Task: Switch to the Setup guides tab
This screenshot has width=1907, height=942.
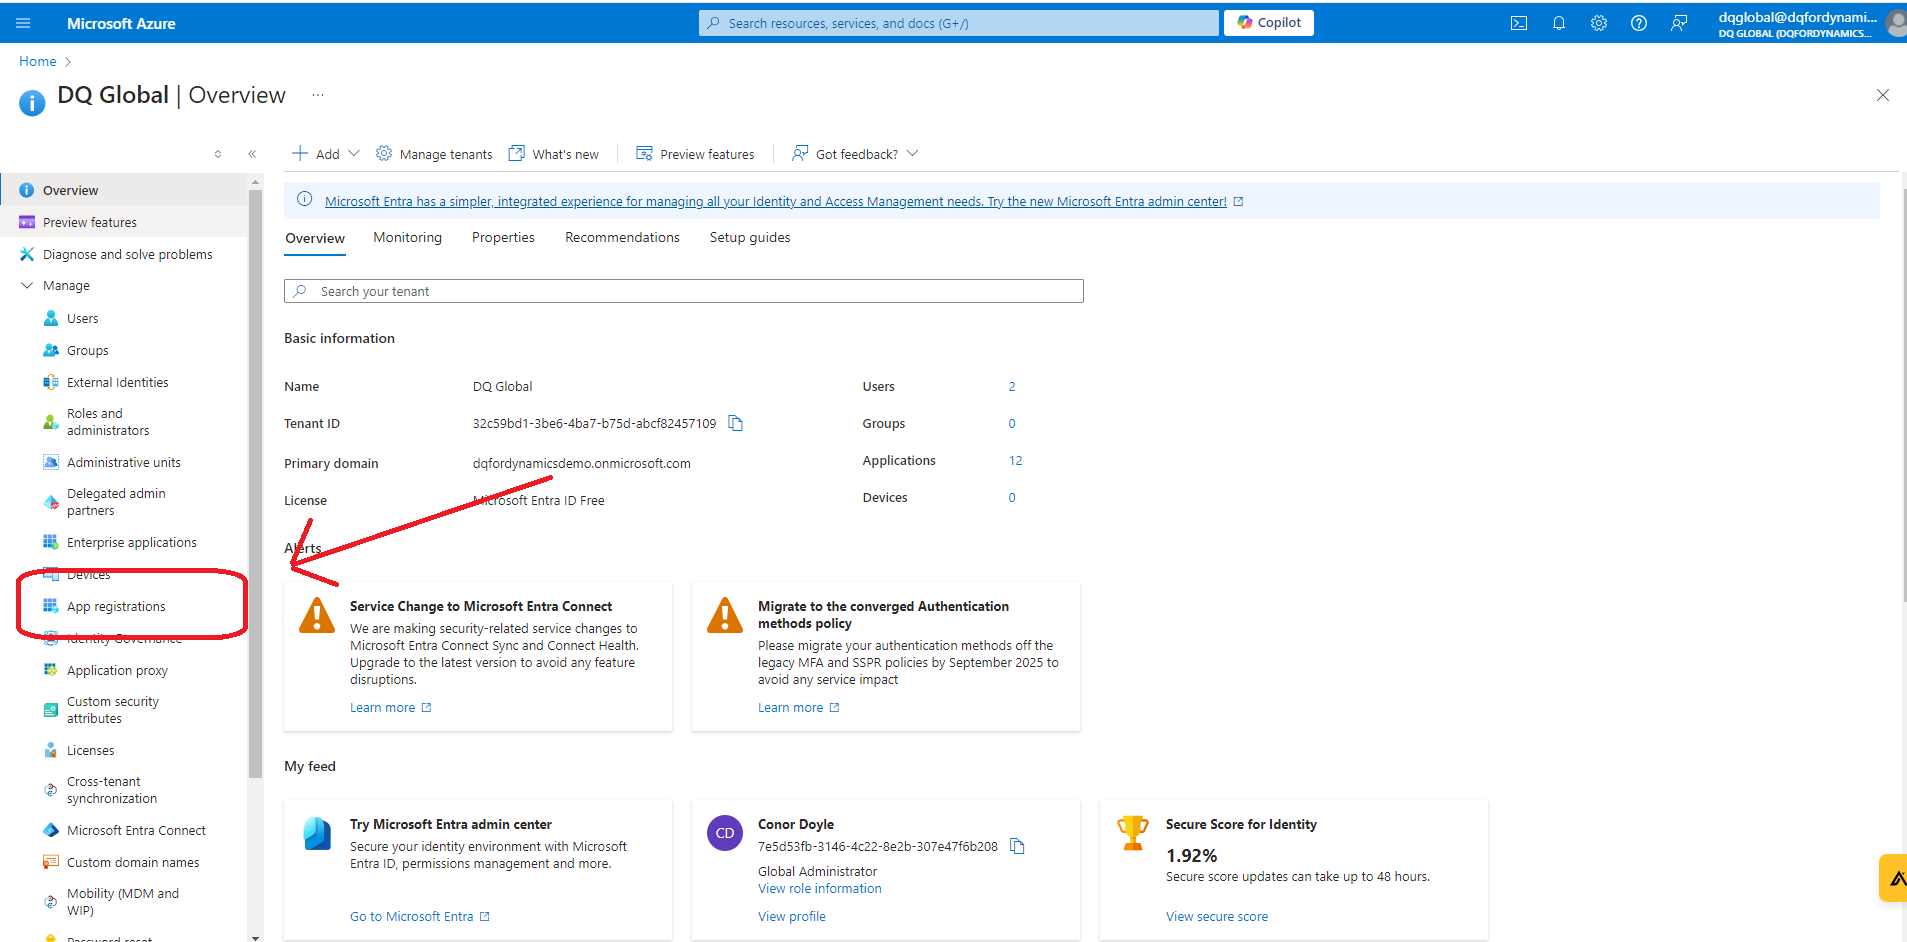Action: 750,237
